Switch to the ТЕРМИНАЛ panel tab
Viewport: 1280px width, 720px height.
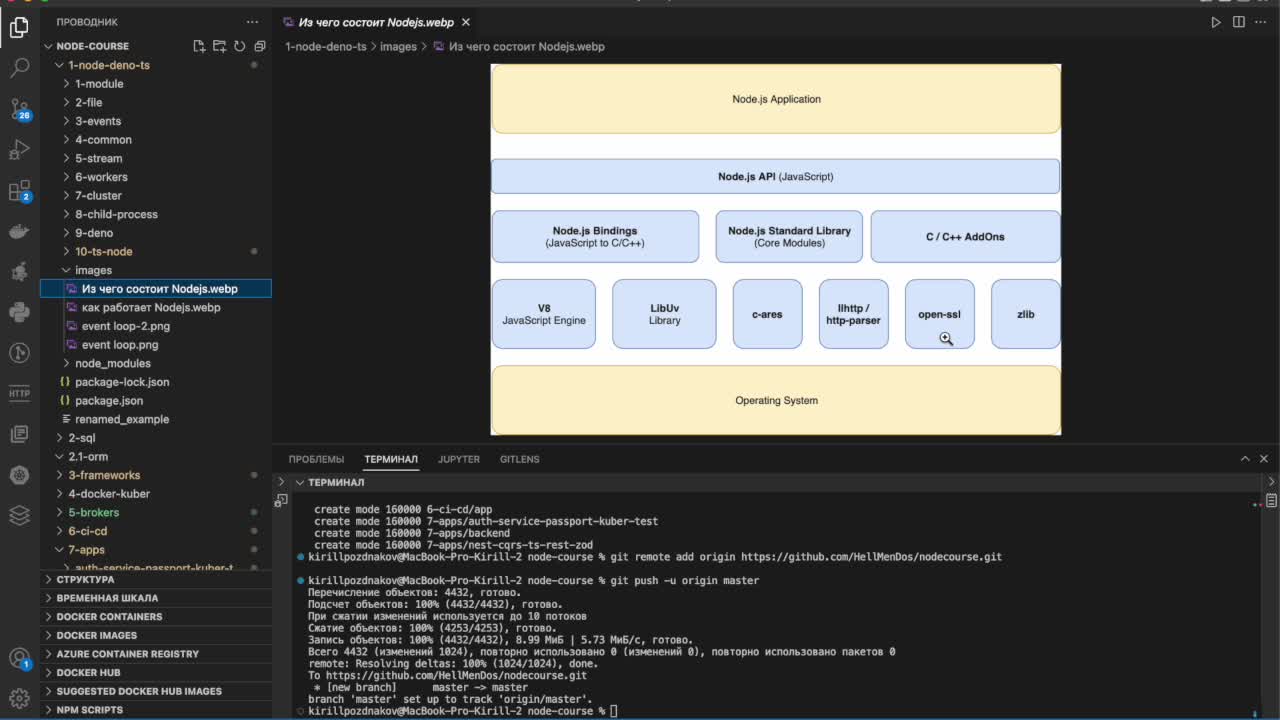pos(391,459)
